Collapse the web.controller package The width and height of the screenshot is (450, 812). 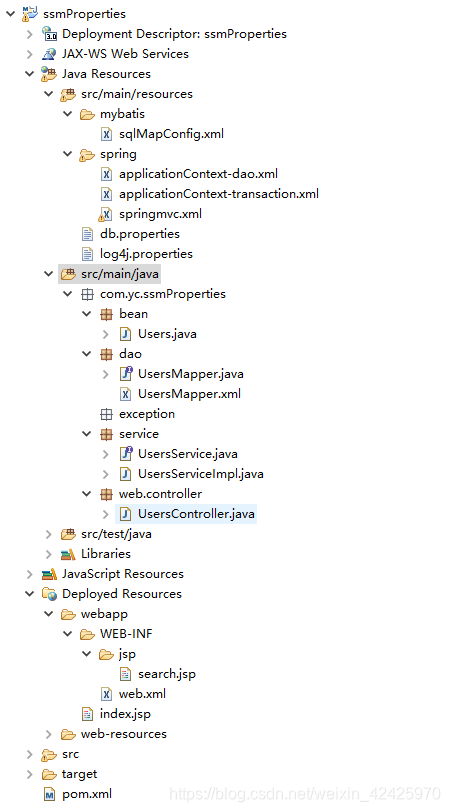87,494
